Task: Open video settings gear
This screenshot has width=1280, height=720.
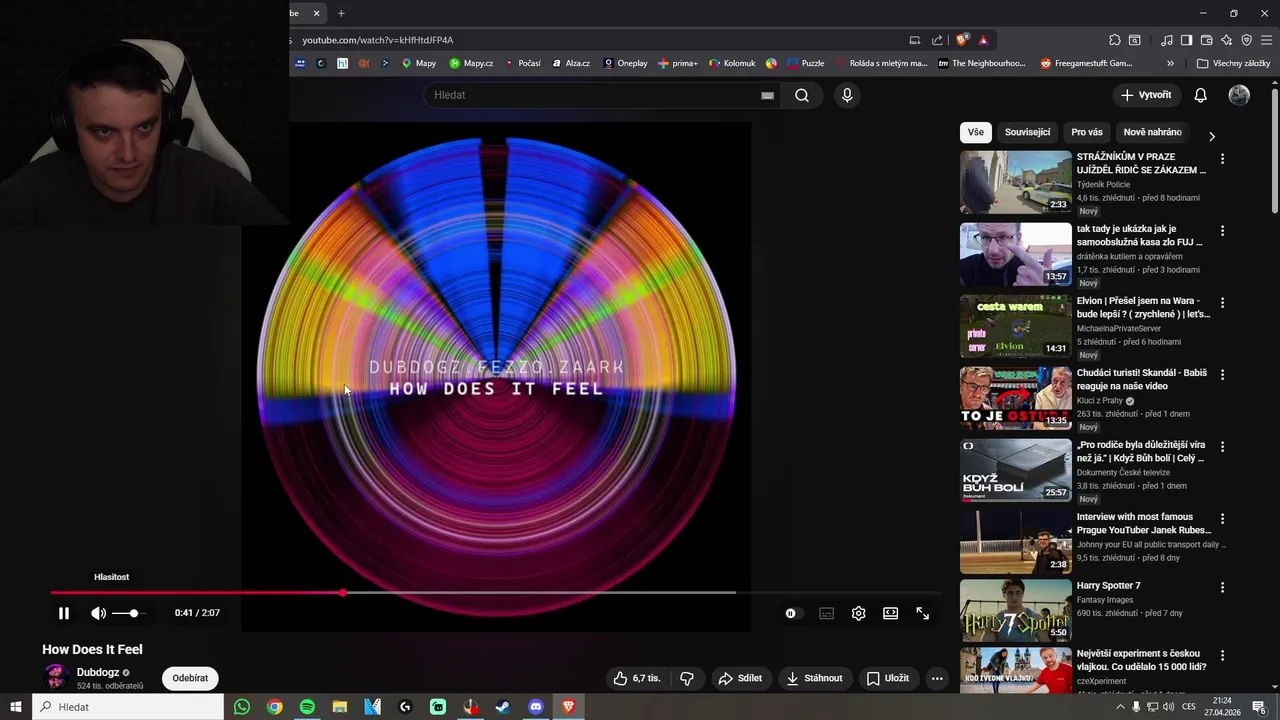Action: pyautogui.click(x=858, y=613)
